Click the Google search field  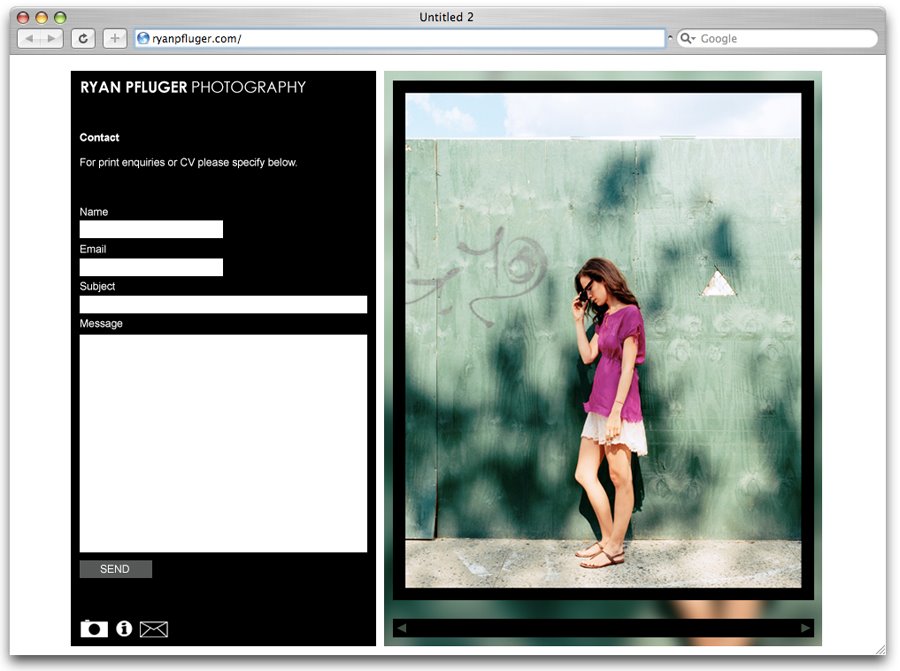click(x=777, y=38)
